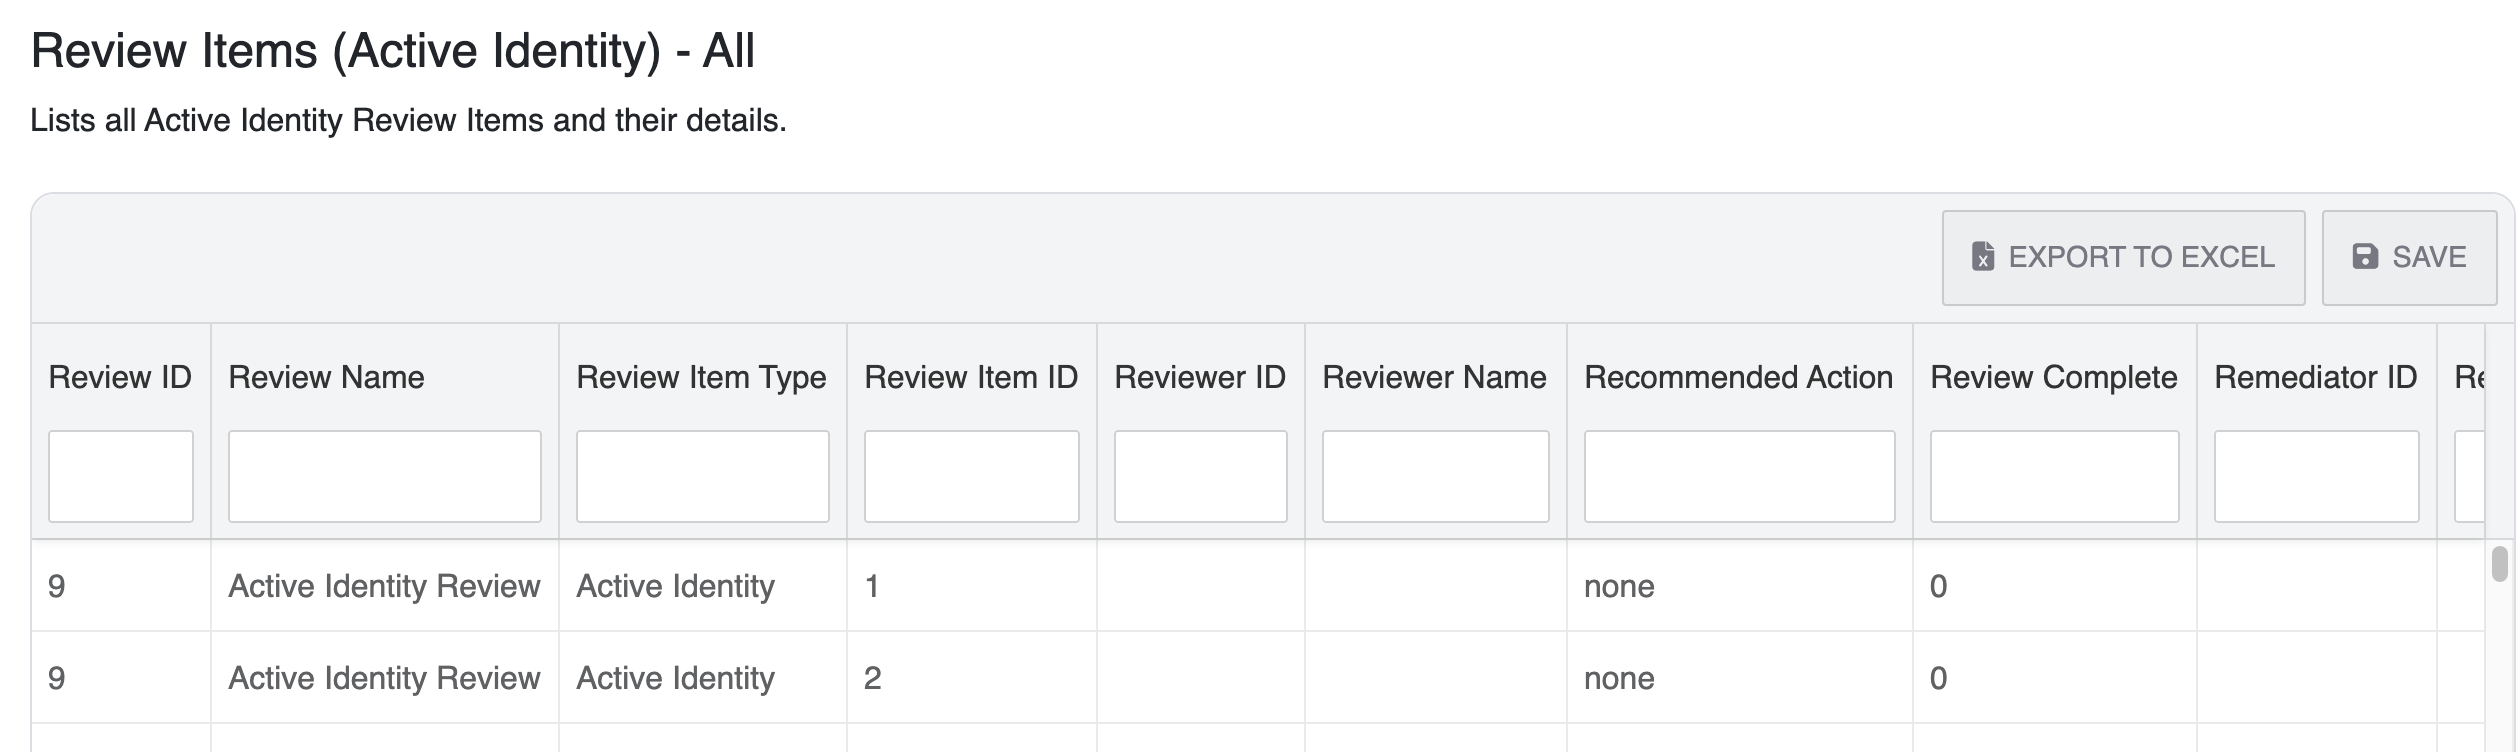Type in the Review Name filter box
The width and height of the screenshot is (2518, 752).
point(384,476)
